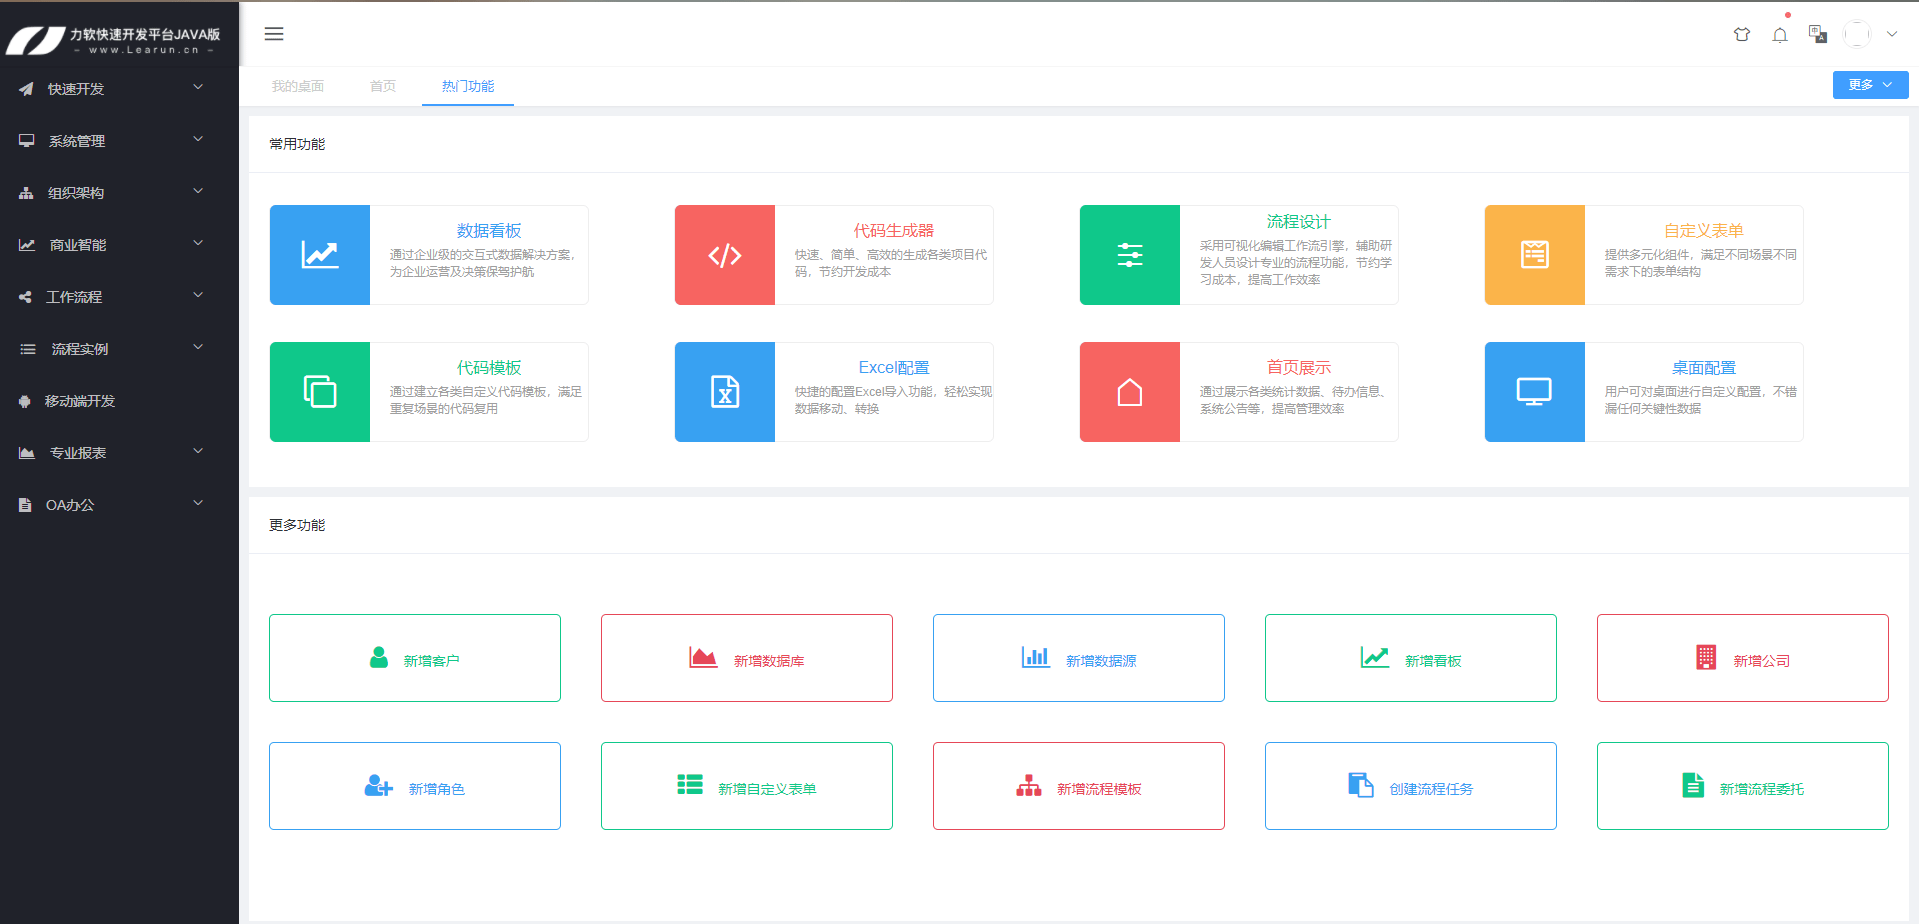Open the 流程设计 green sliders tile
The width and height of the screenshot is (1919, 924).
(1130, 255)
